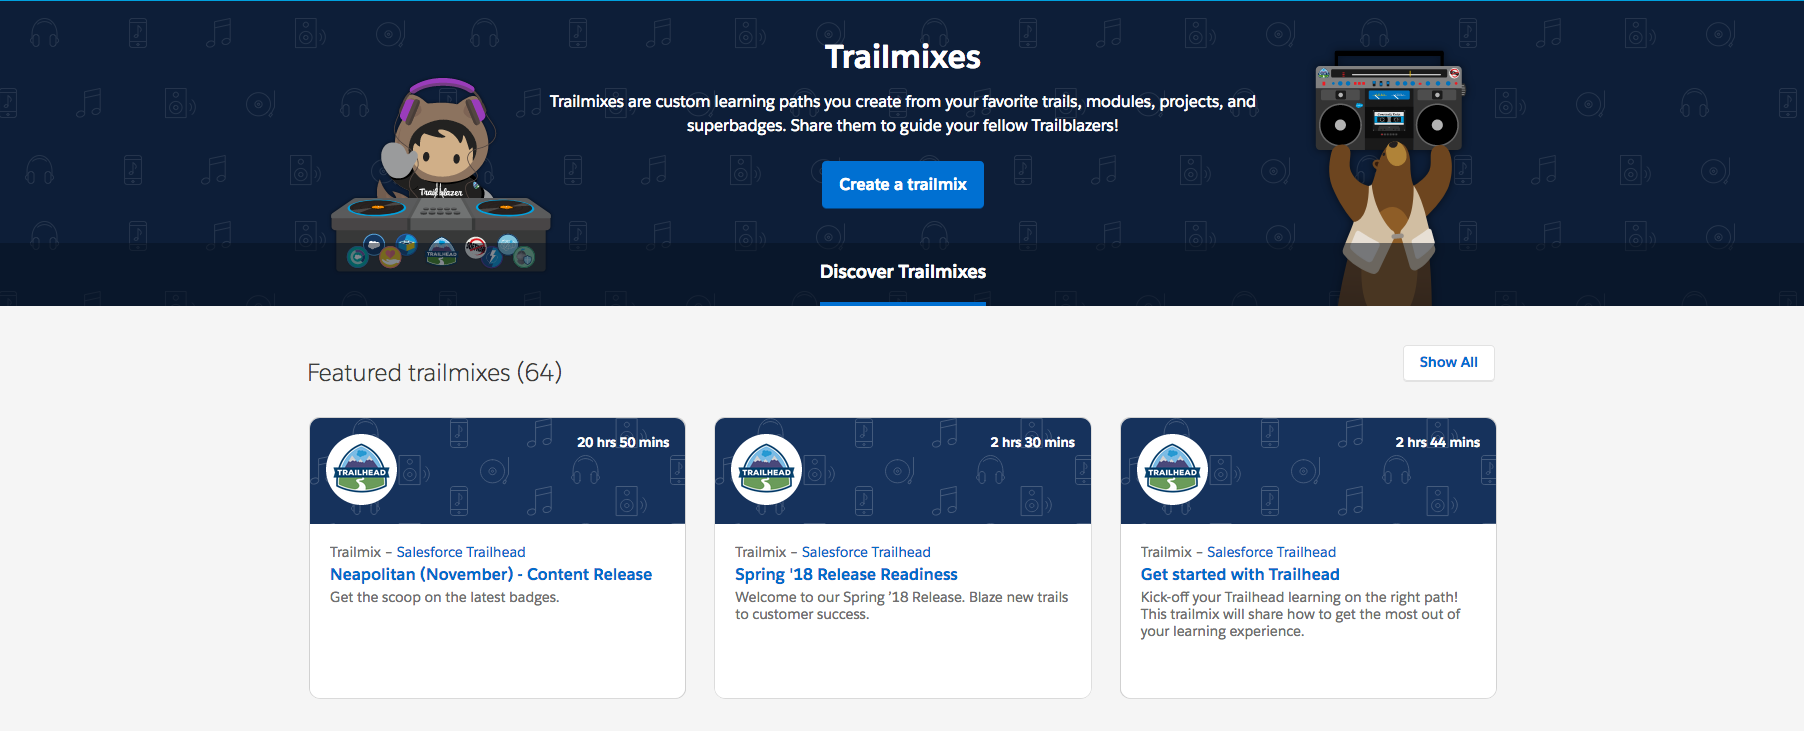The width and height of the screenshot is (1804, 731).
Task: Click the 'Kick-off your Trailhead learning' description
Action: [x=1300, y=614]
